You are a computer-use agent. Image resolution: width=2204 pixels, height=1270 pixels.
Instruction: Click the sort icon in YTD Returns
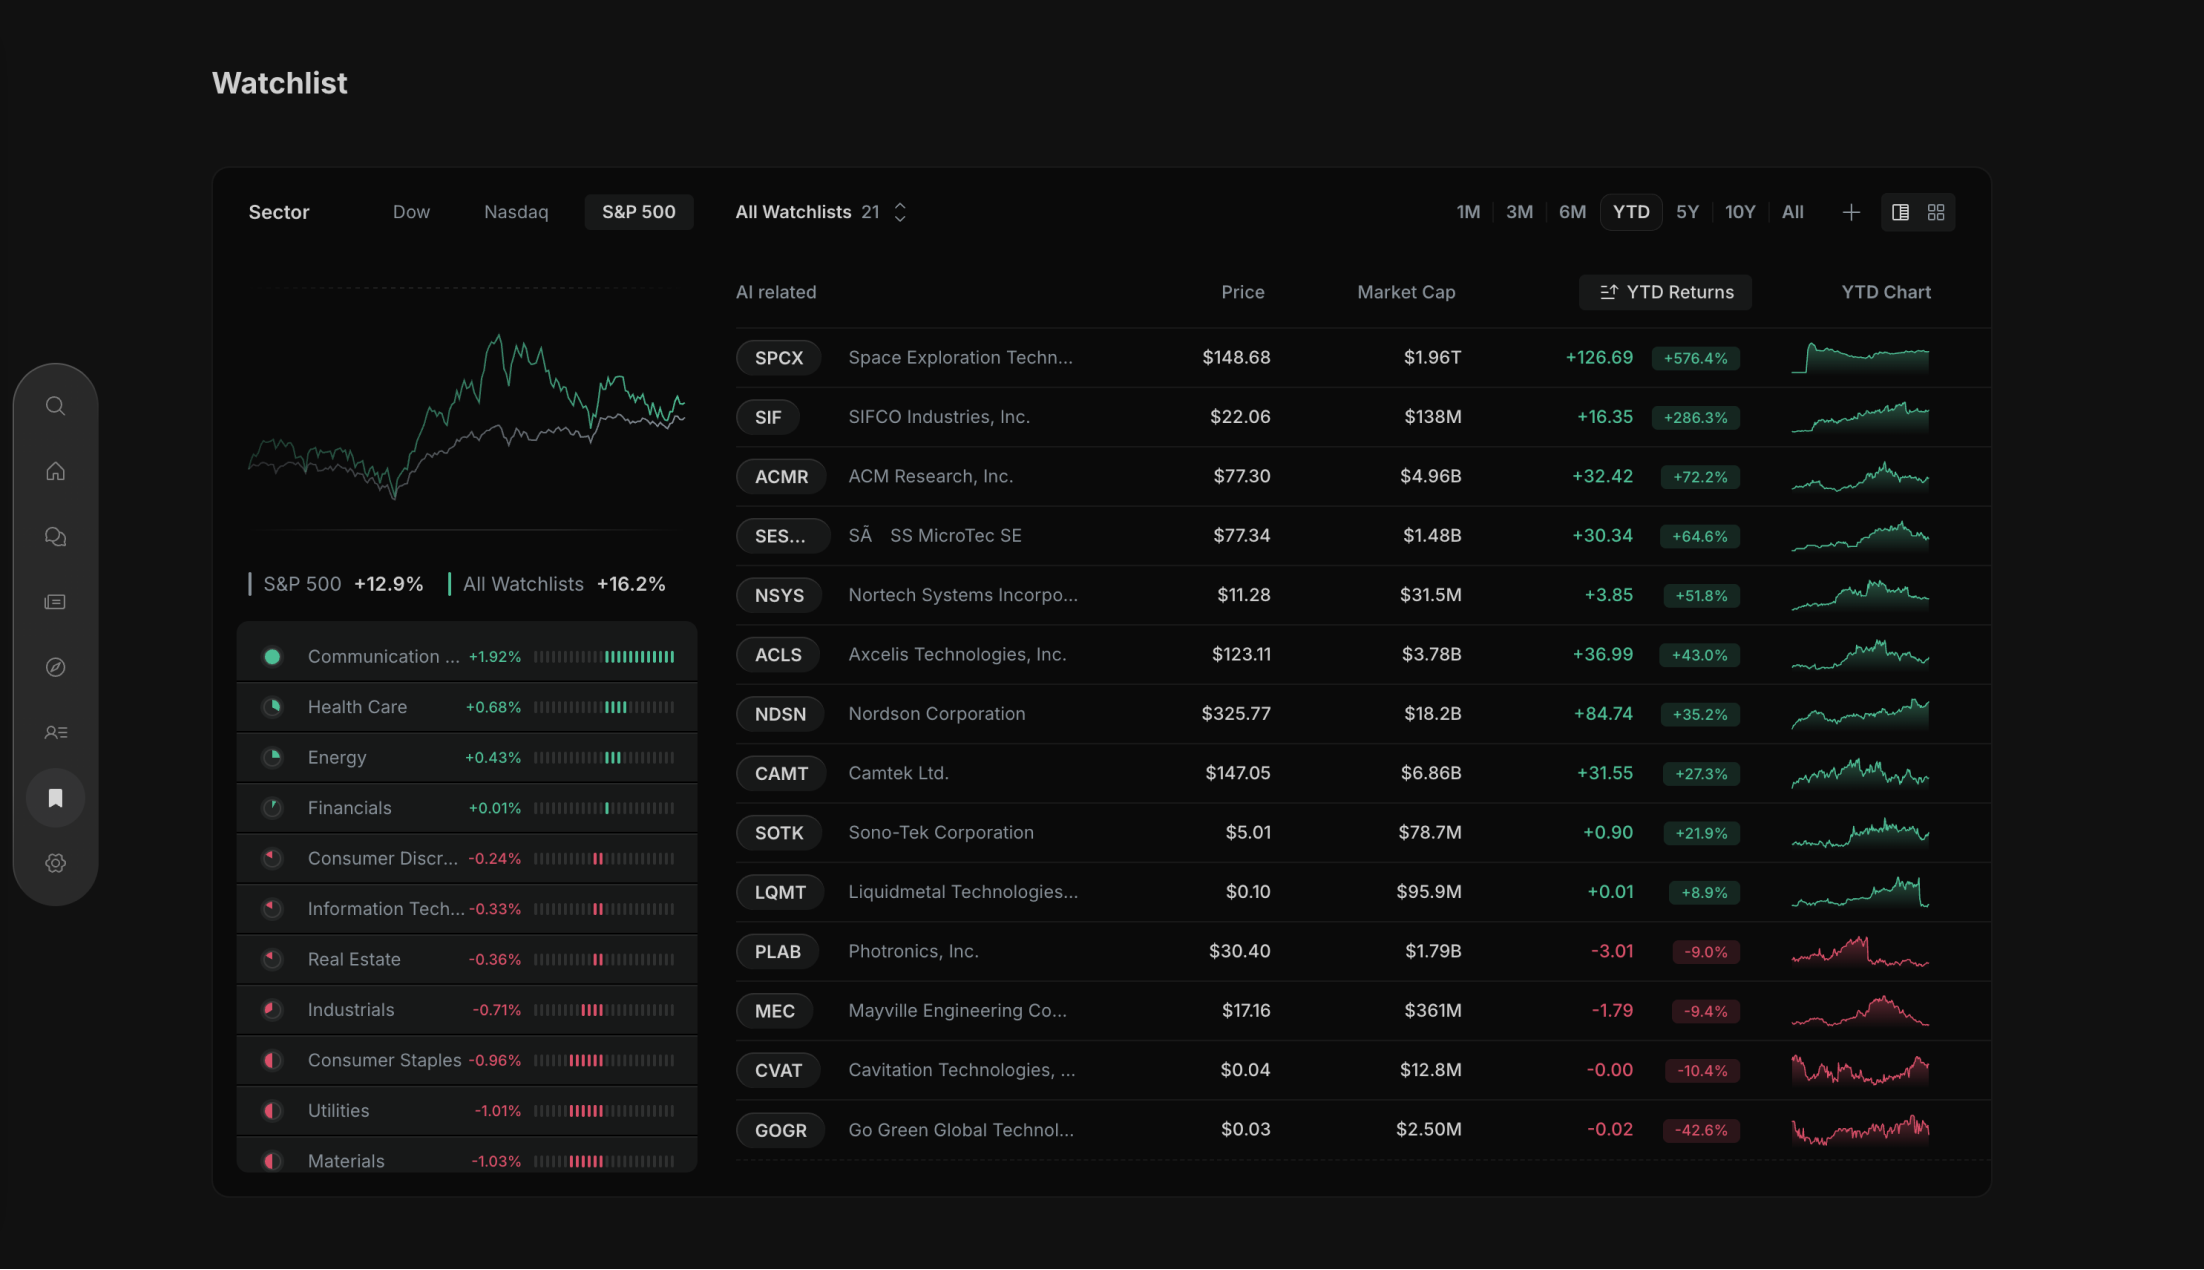tap(1608, 292)
